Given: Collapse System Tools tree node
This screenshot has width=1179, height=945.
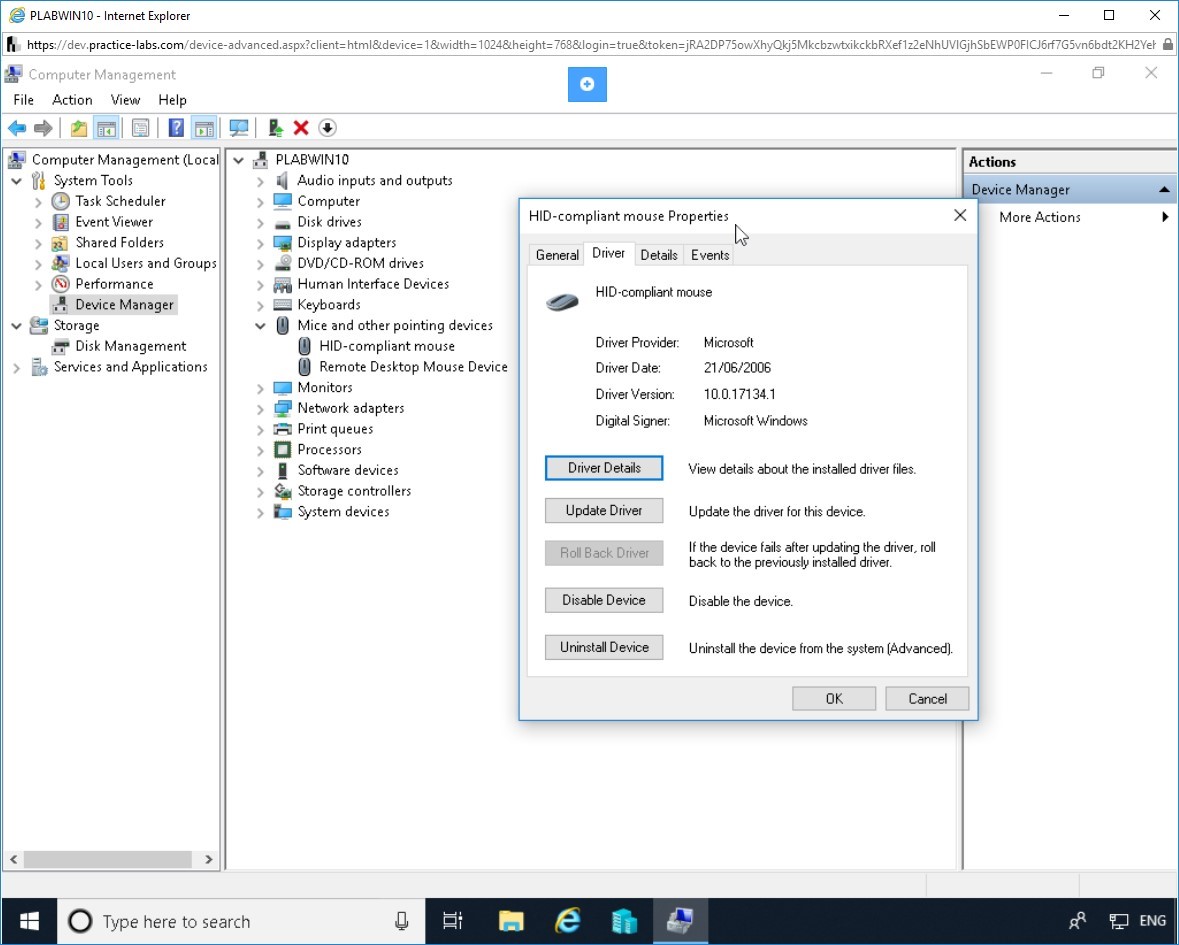Looking at the screenshot, I should [17, 180].
